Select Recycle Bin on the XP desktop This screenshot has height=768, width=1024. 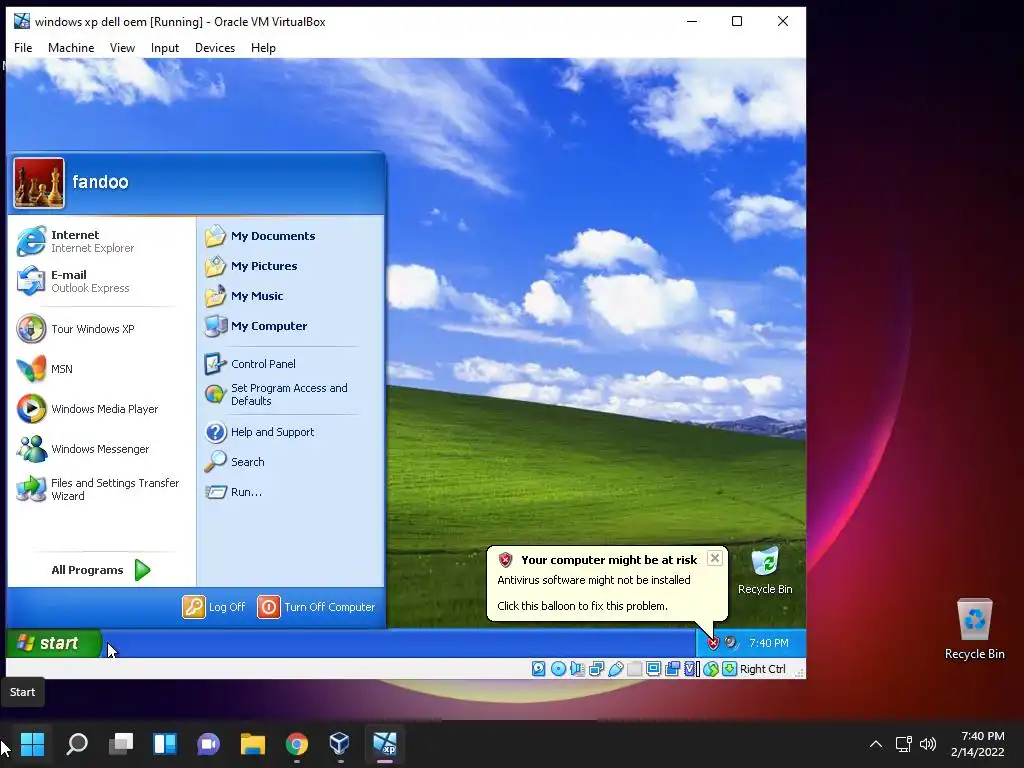click(765, 571)
